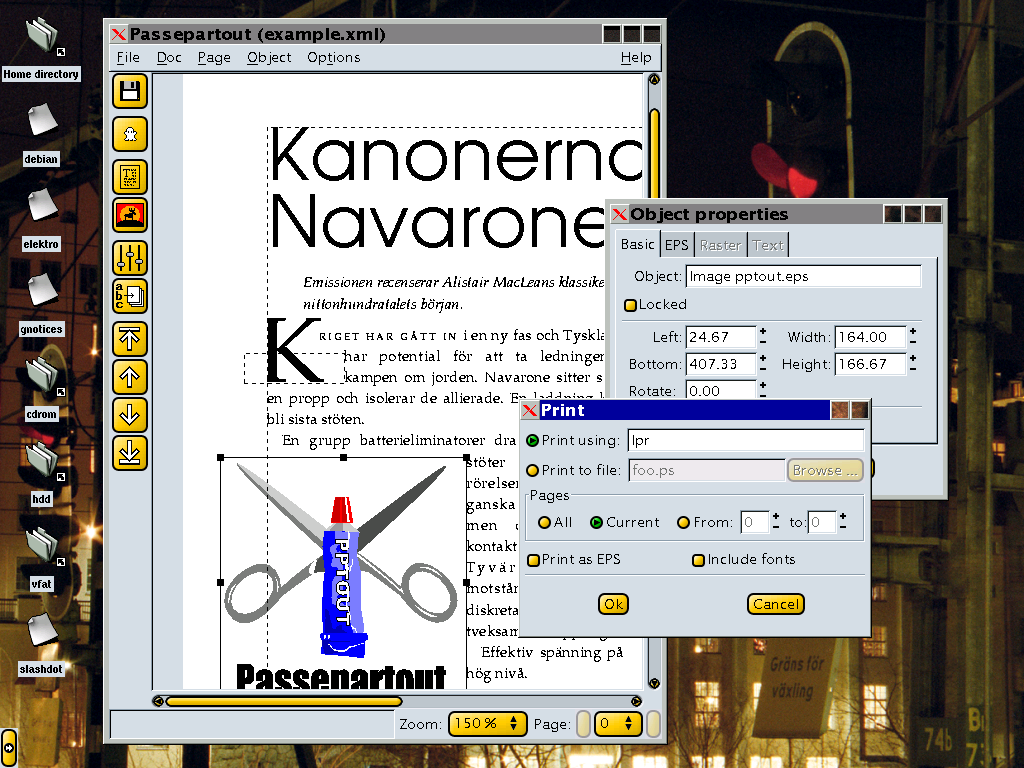This screenshot has width=1024, height=768.
Task: Open properties via the sliders icon
Action: coord(129,258)
